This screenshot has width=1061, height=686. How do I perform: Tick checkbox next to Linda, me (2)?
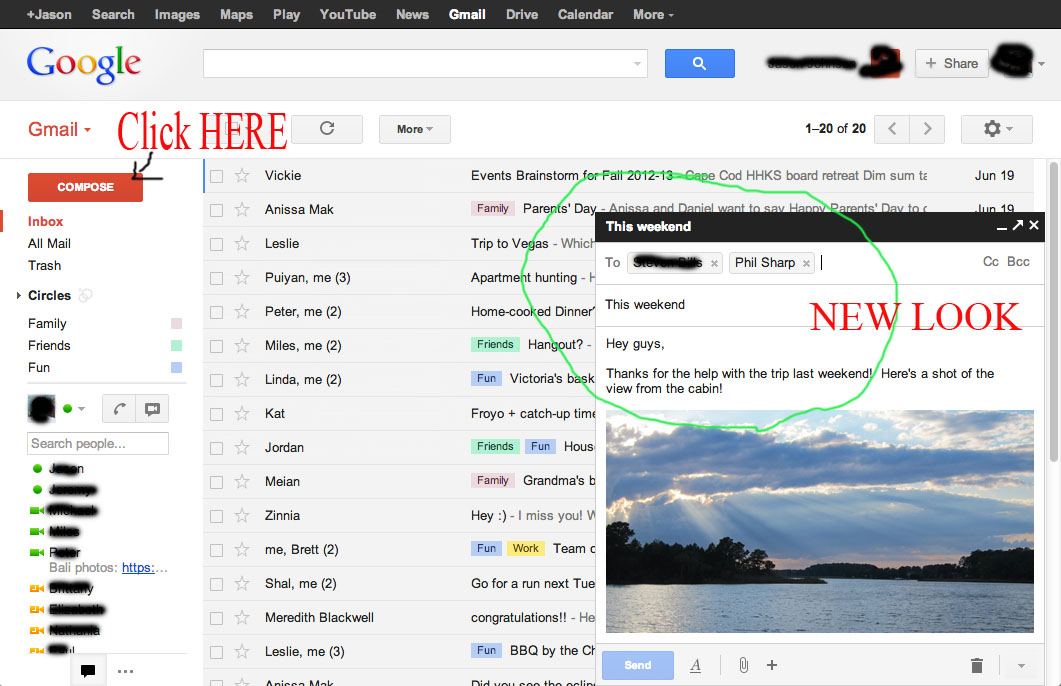tap(217, 380)
